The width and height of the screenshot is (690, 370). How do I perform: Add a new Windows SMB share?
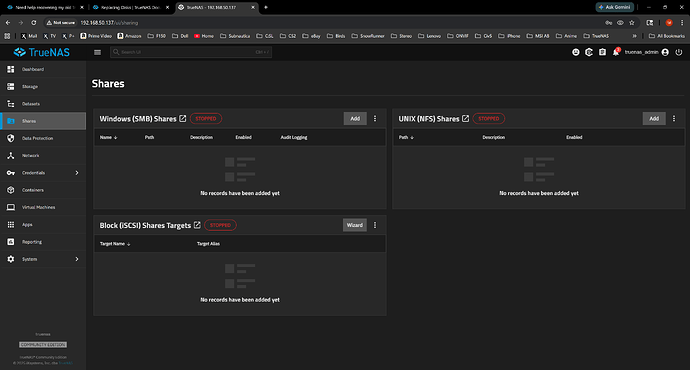pos(355,118)
